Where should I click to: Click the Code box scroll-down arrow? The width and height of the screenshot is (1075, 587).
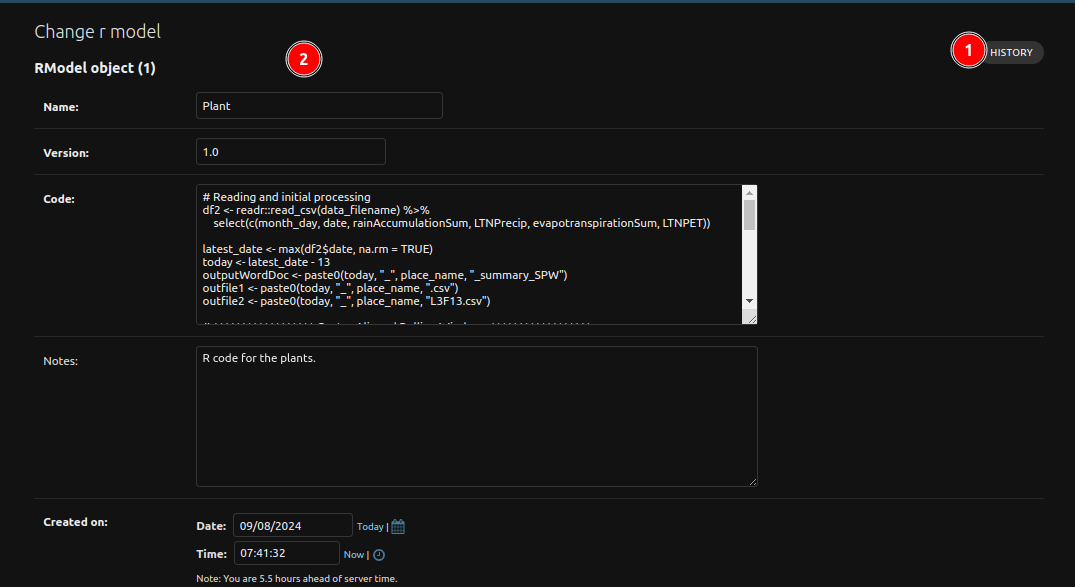749,301
